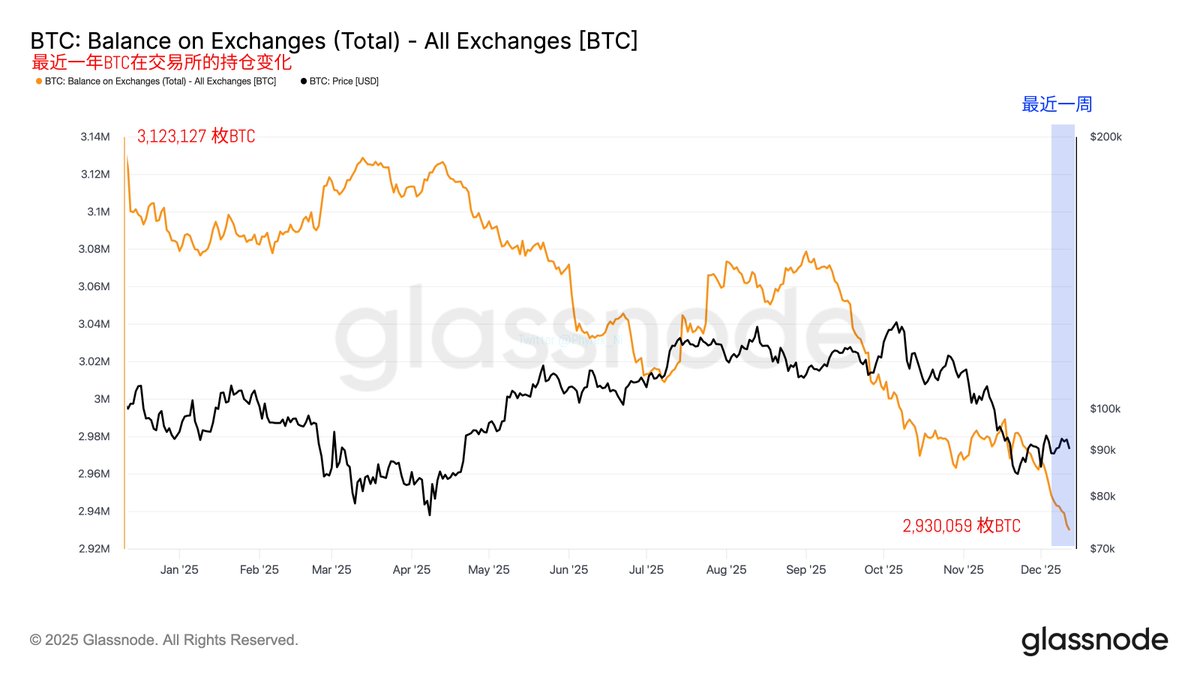Click the '3,123,127 枚BTC' annotation
This screenshot has height=675, width=1200.
coord(196,137)
